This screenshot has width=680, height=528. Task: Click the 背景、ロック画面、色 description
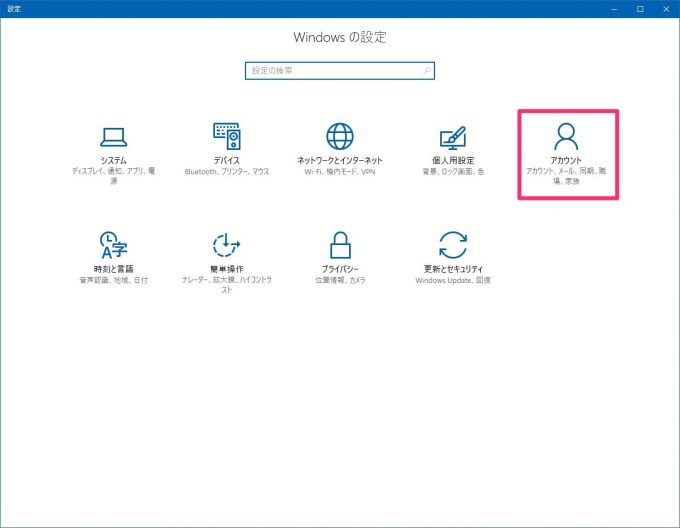pos(453,172)
